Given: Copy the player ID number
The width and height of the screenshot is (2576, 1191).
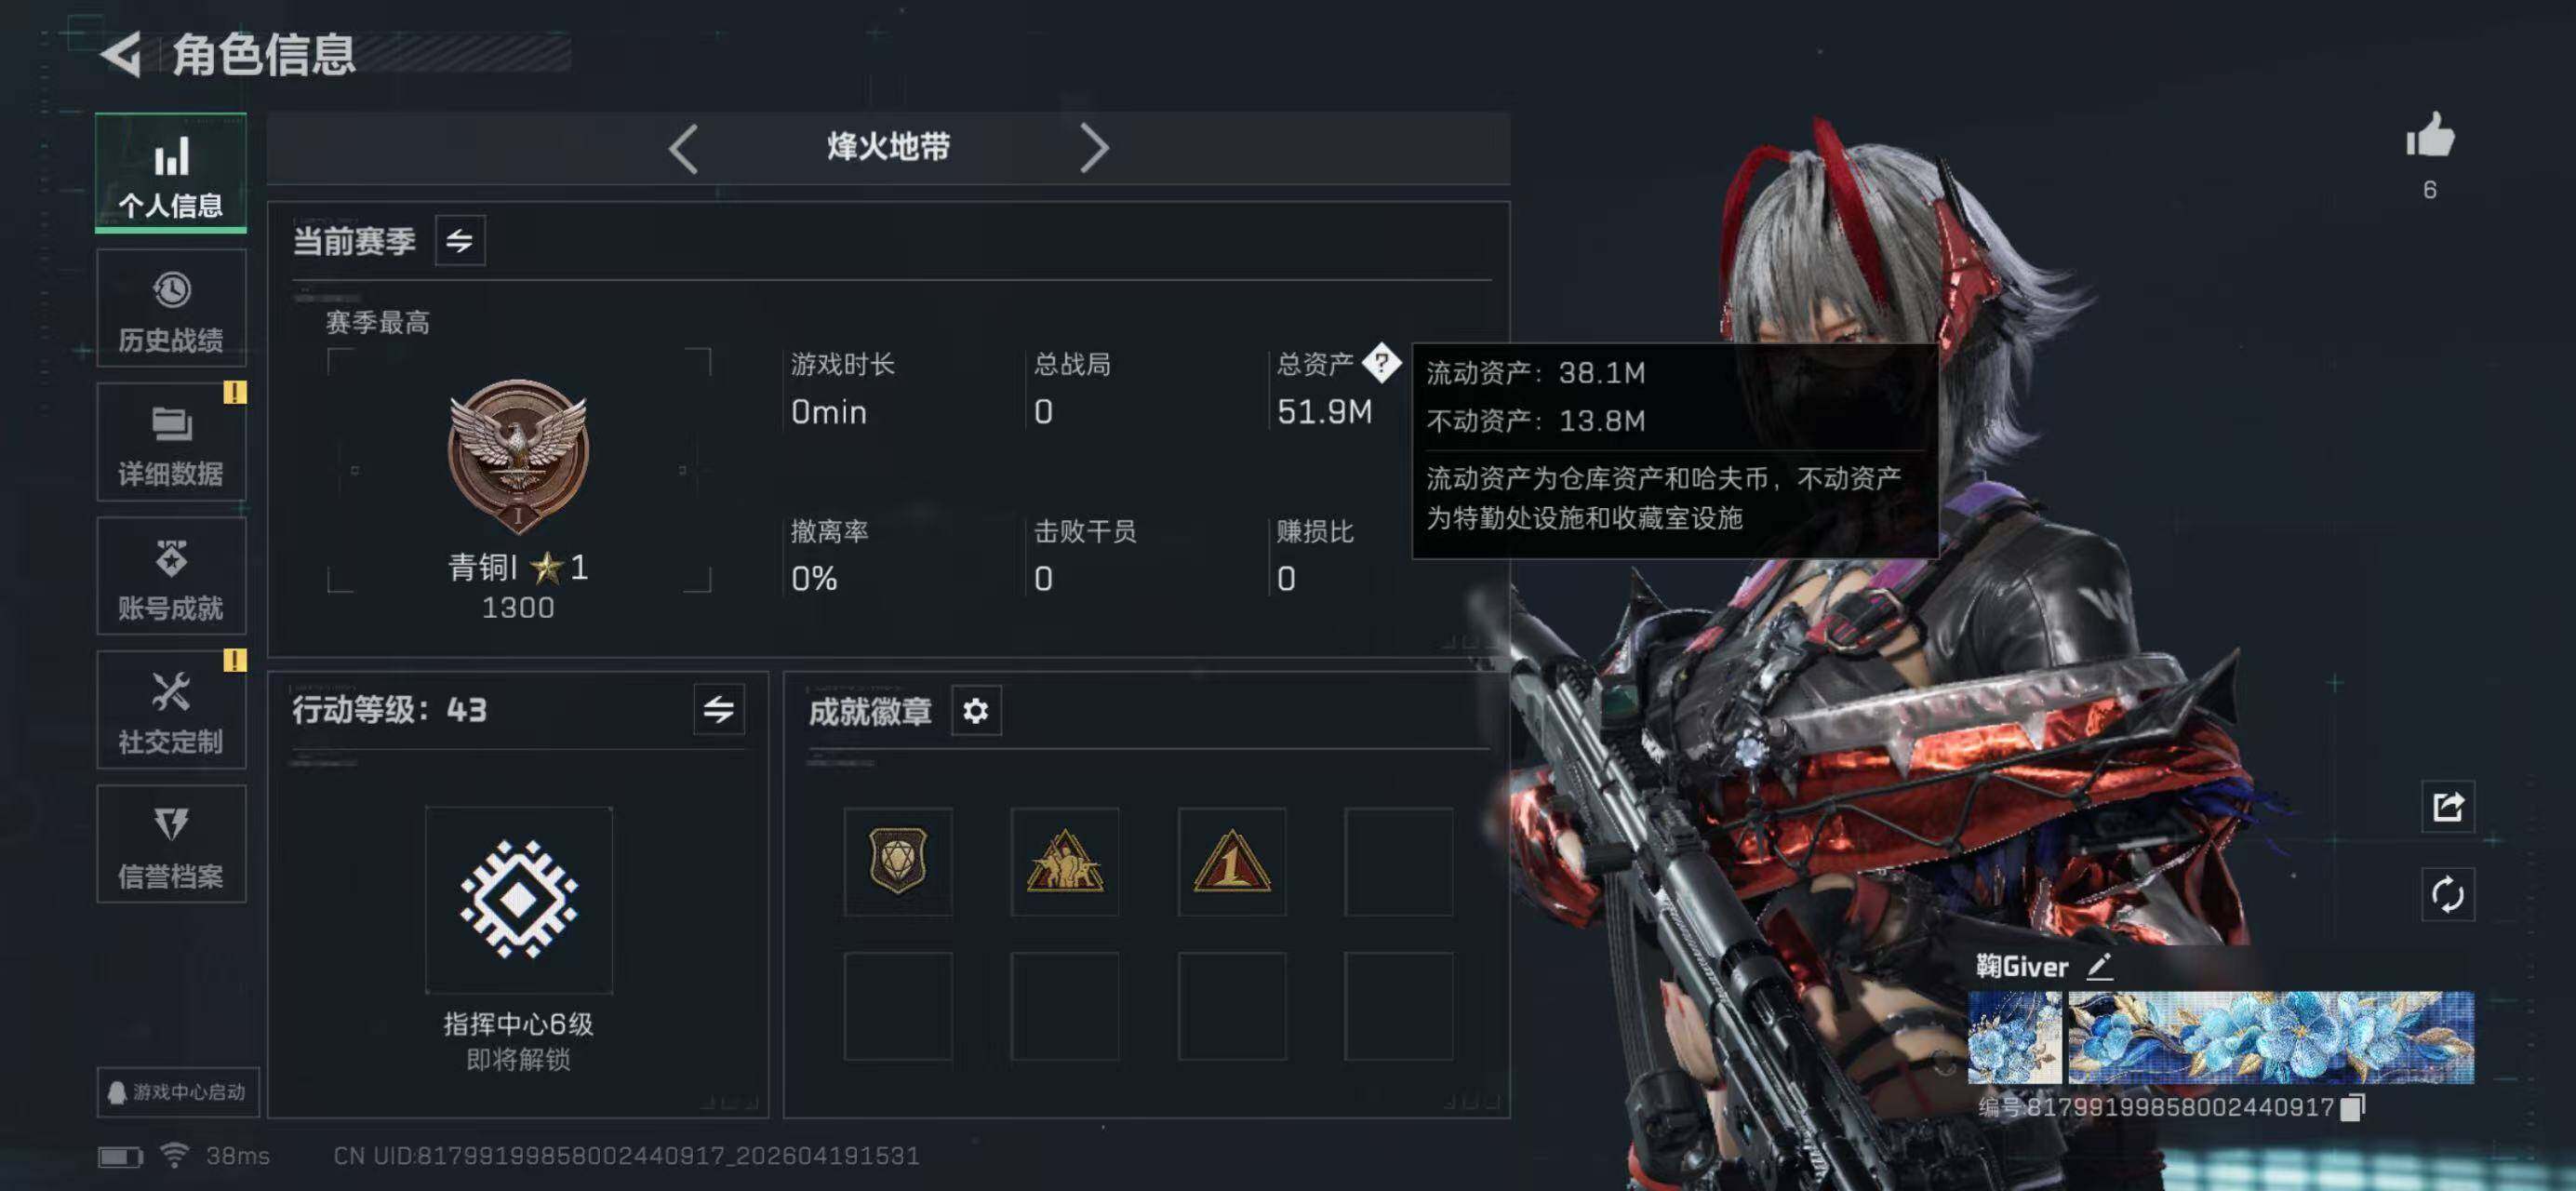Looking at the screenshot, I should pos(2354,1107).
